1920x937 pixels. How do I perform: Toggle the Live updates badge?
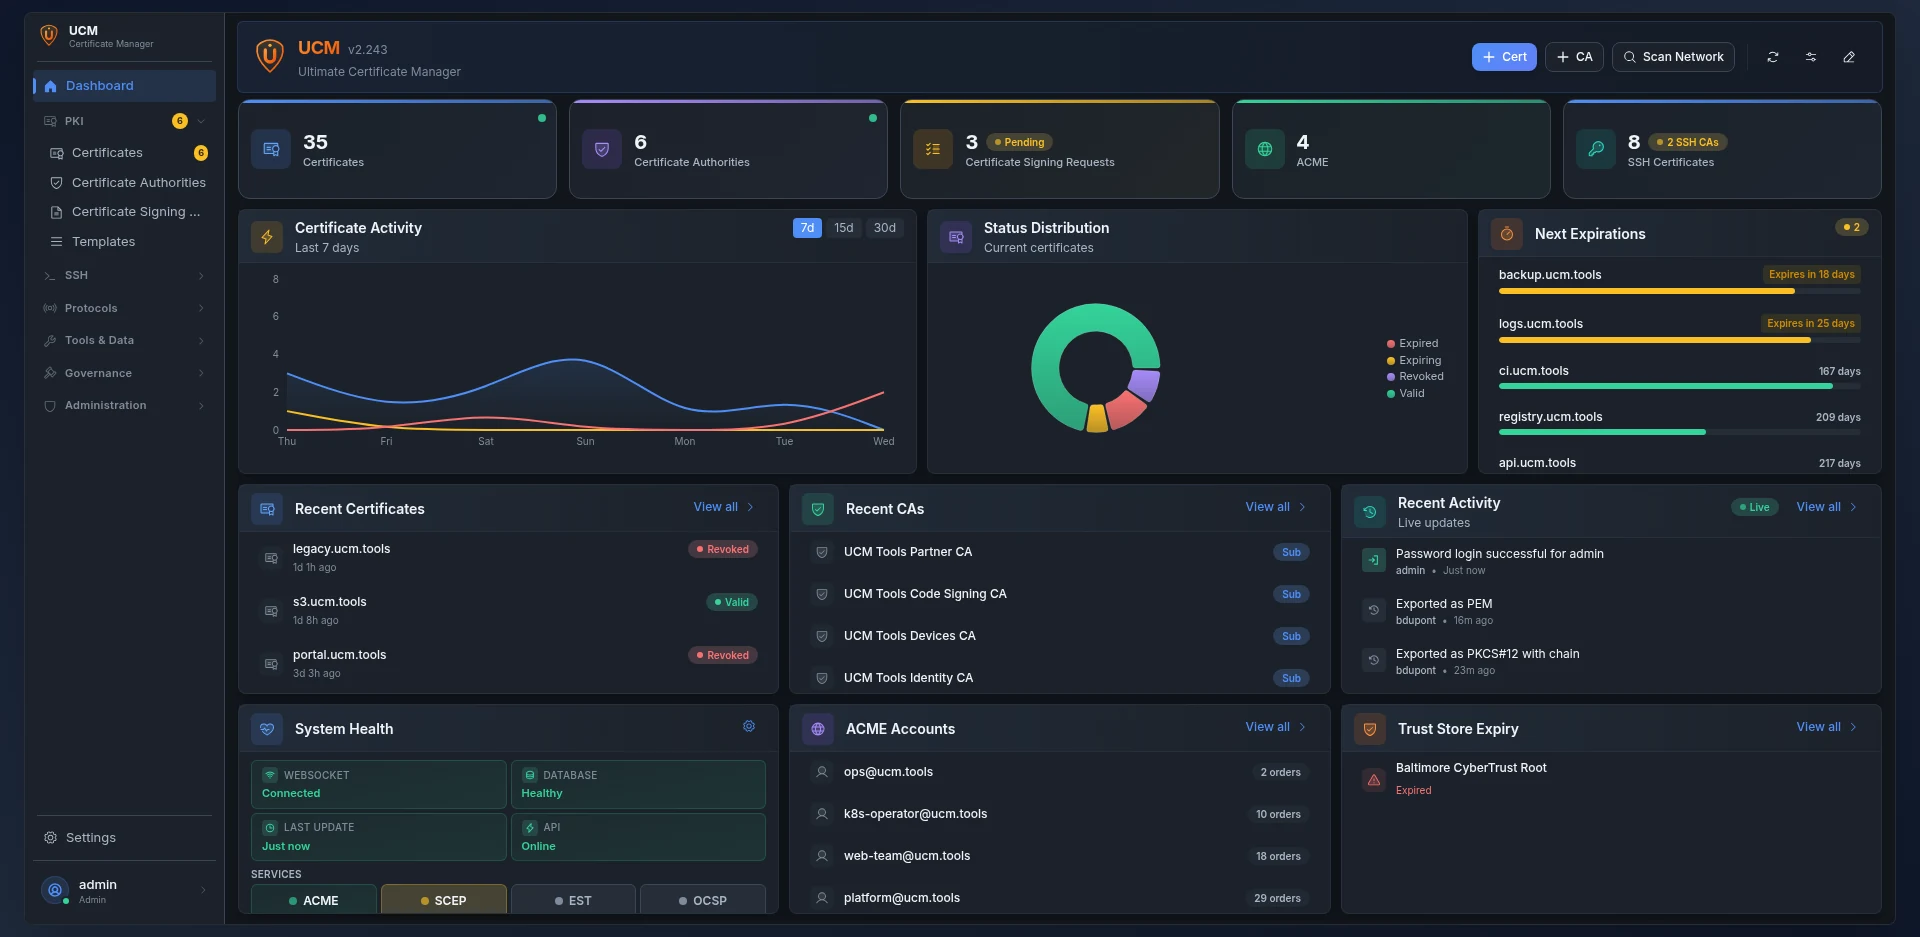tap(1755, 507)
